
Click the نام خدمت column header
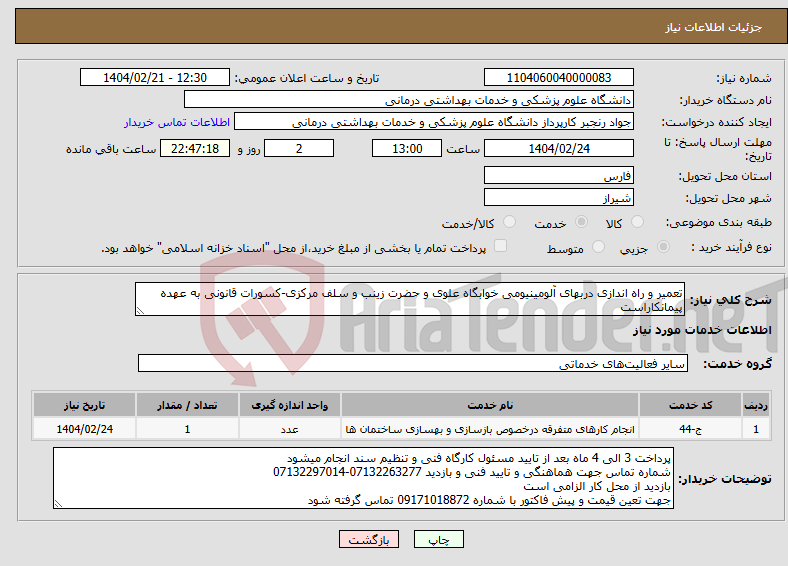490,405
